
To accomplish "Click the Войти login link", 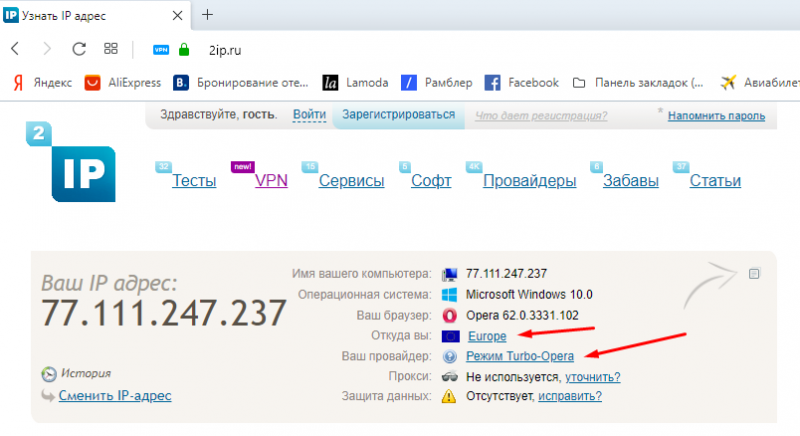I will 309,116.
